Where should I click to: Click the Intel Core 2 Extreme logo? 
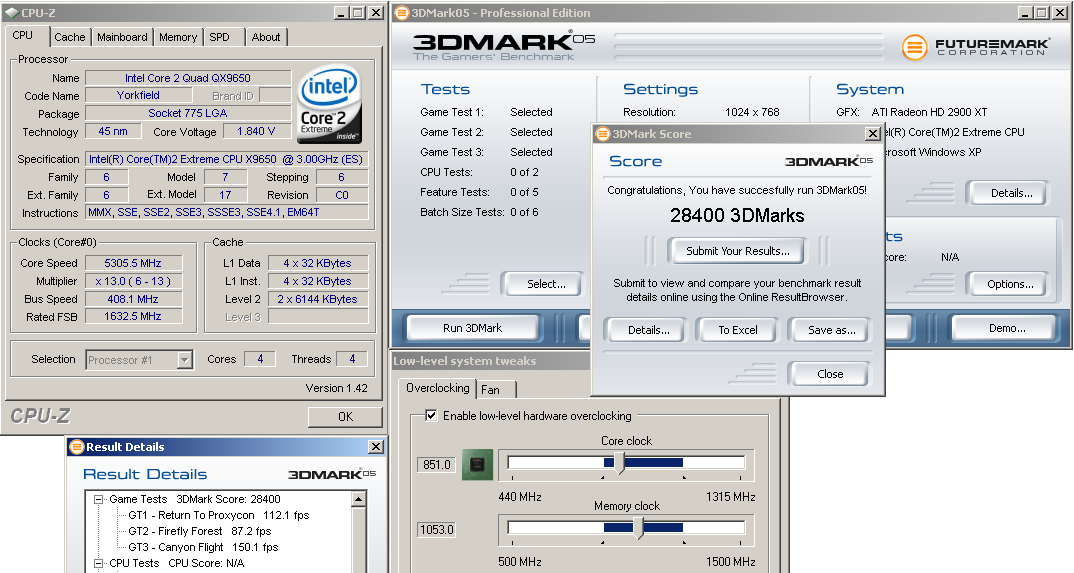[x=330, y=104]
